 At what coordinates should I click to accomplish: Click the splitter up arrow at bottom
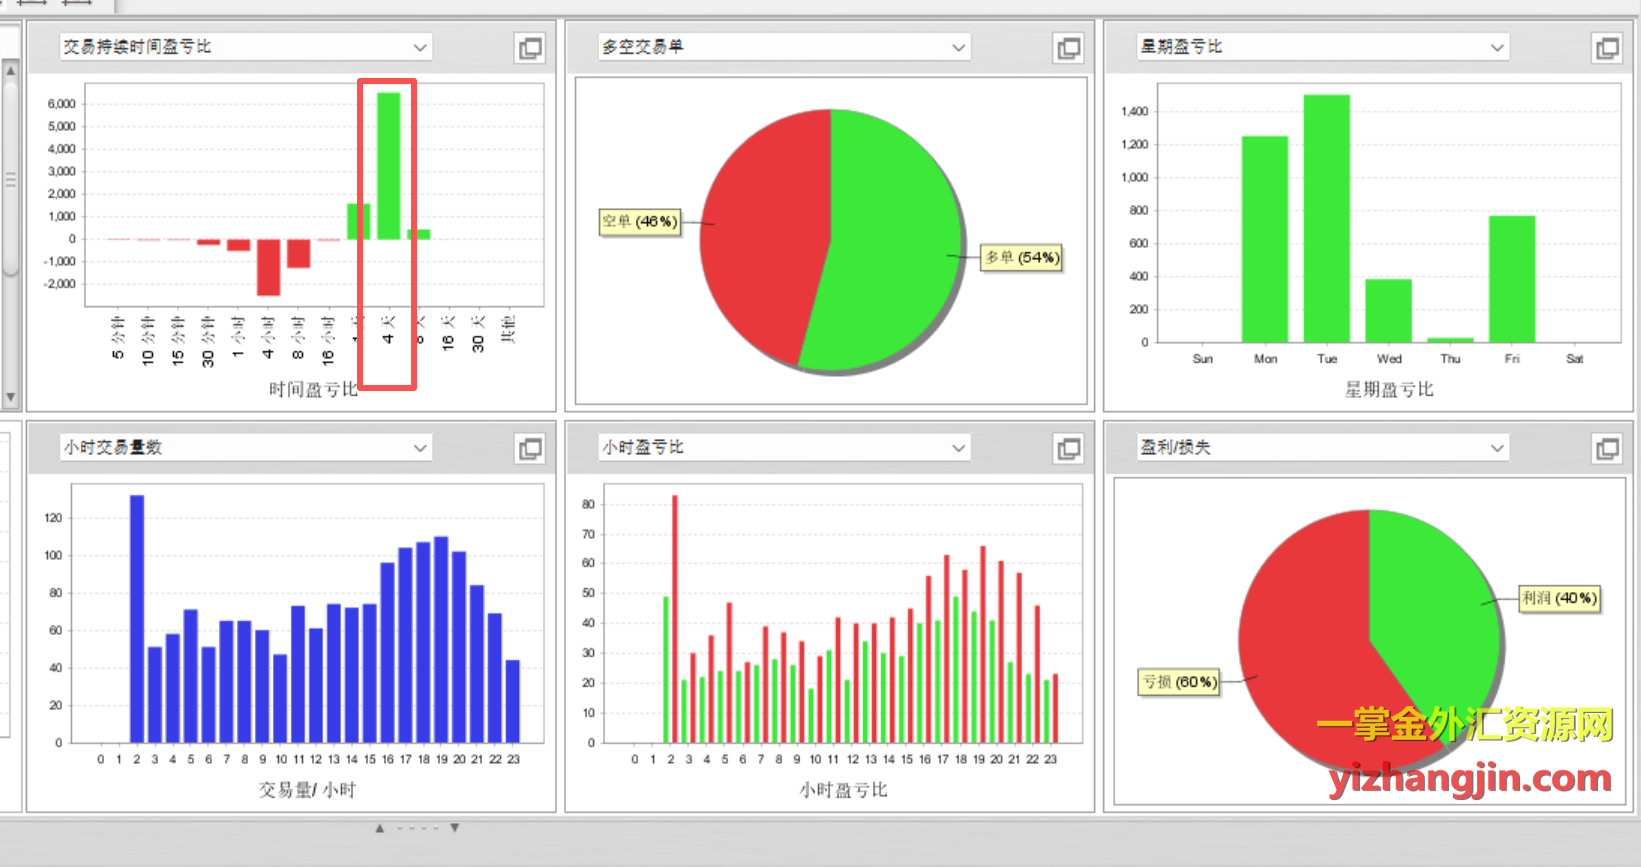pos(380,828)
